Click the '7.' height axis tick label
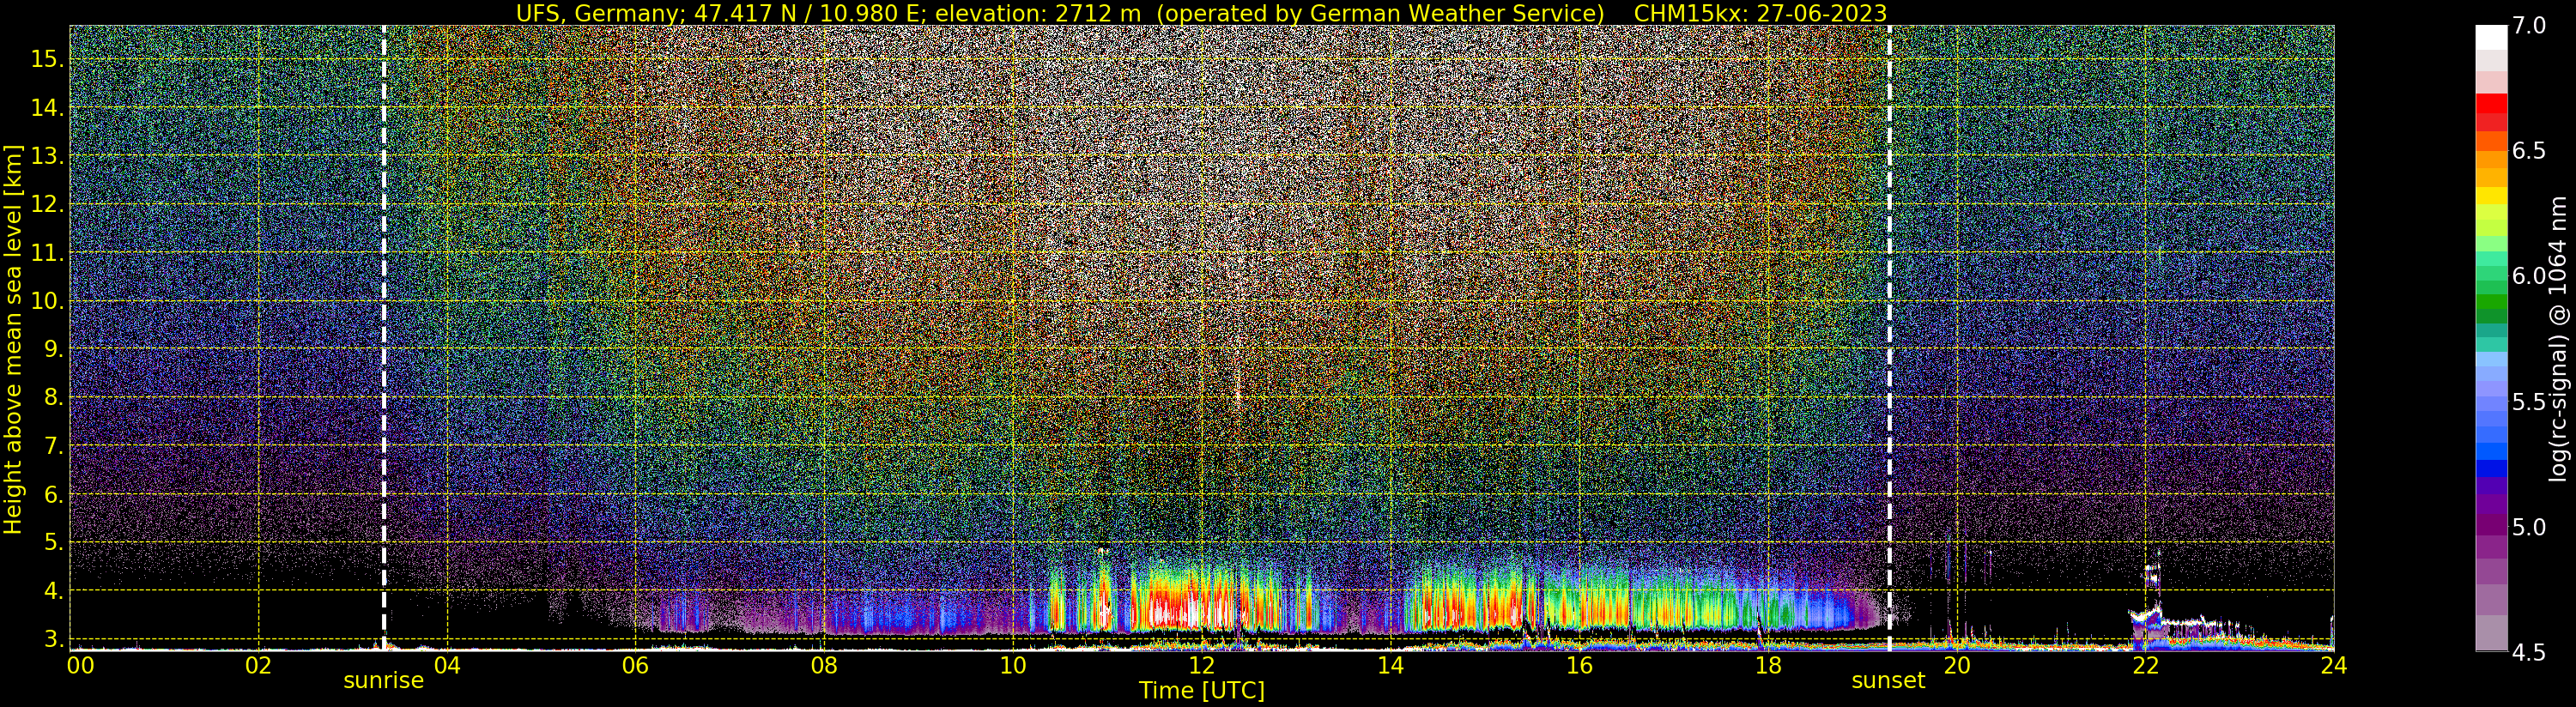The height and width of the screenshot is (707, 2576). [x=54, y=446]
